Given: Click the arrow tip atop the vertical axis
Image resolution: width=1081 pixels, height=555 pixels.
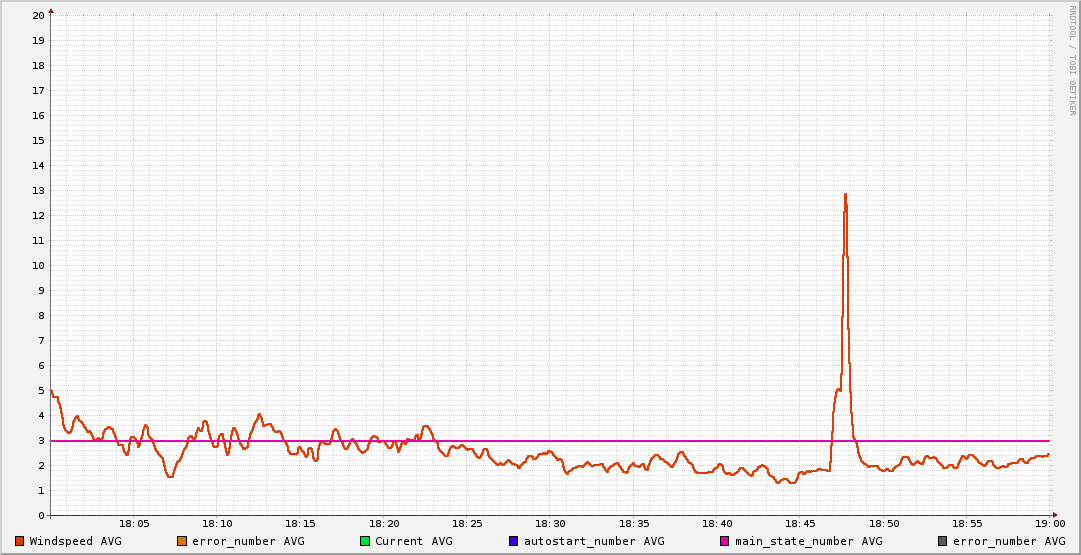Looking at the screenshot, I should click(x=51, y=10).
